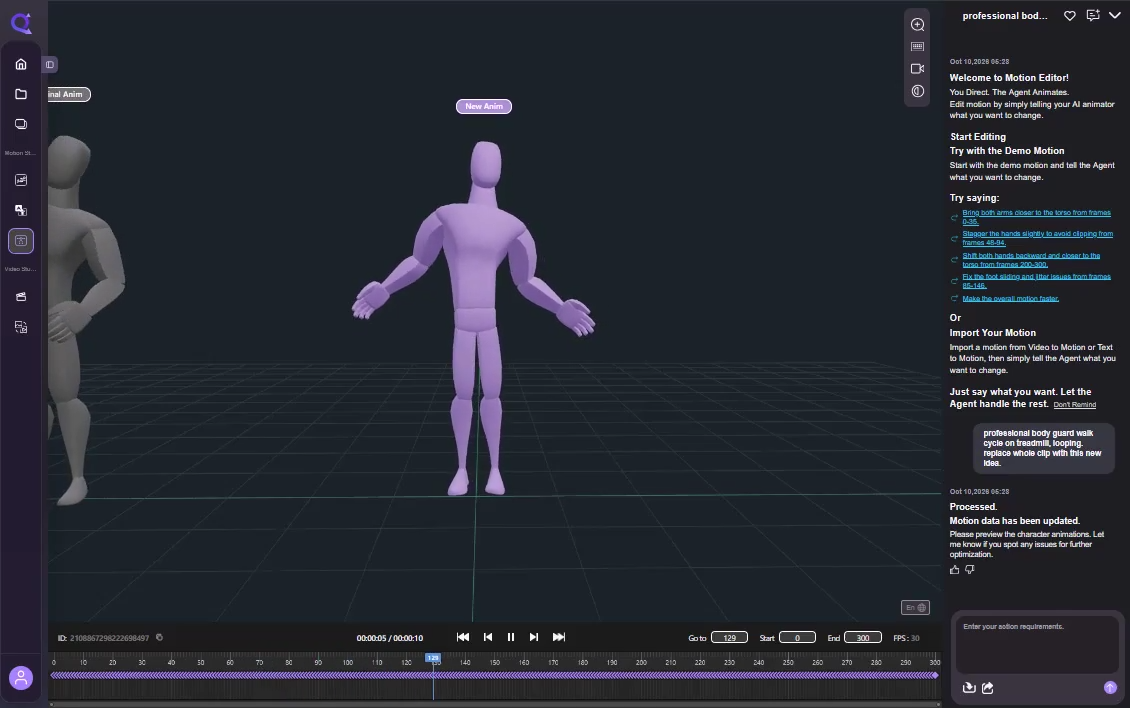Screen dimensions: 1130x708
Task: Toggle the side panel collapse button
Action: (x=50, y=64)
